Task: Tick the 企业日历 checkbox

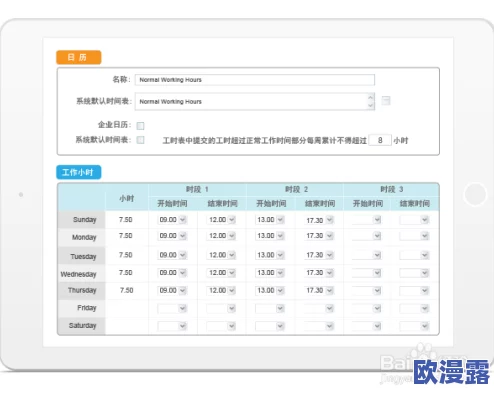Action: coord(140,126)
